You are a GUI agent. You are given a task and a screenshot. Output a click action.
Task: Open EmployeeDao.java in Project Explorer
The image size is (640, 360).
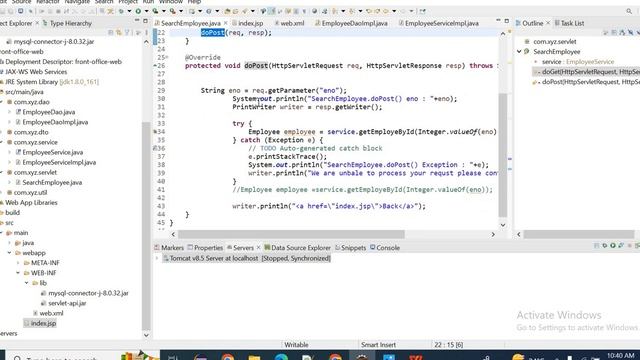tap(49, 112)
